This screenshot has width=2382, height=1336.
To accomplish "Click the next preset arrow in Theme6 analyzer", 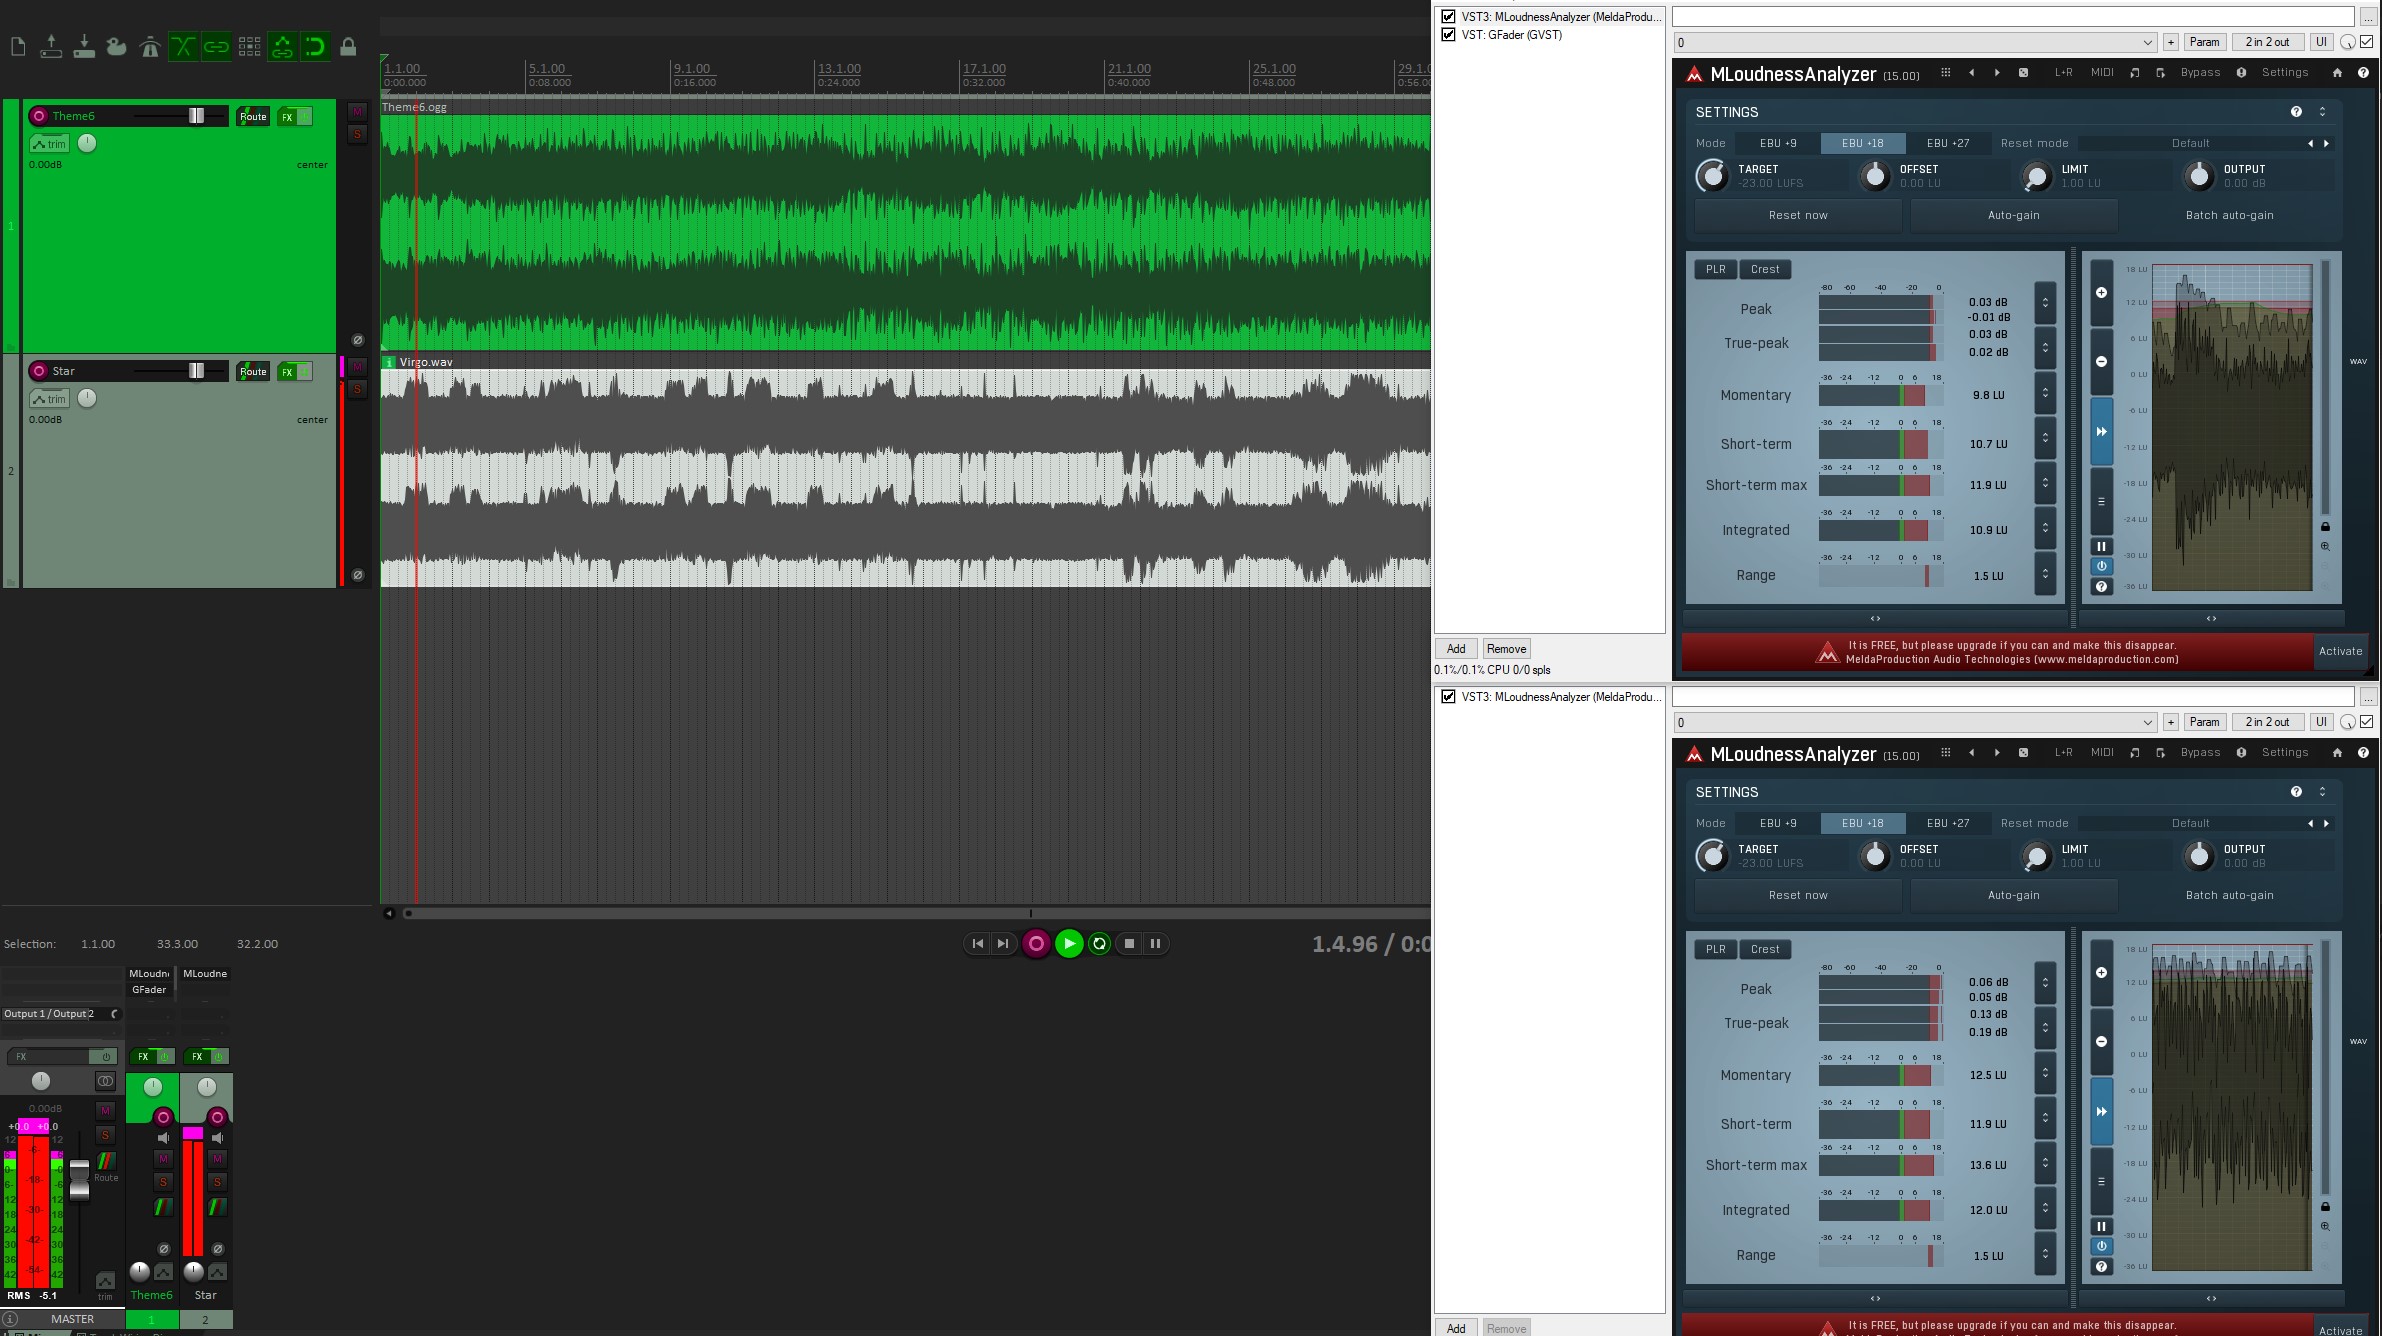I will point(1997,73).
